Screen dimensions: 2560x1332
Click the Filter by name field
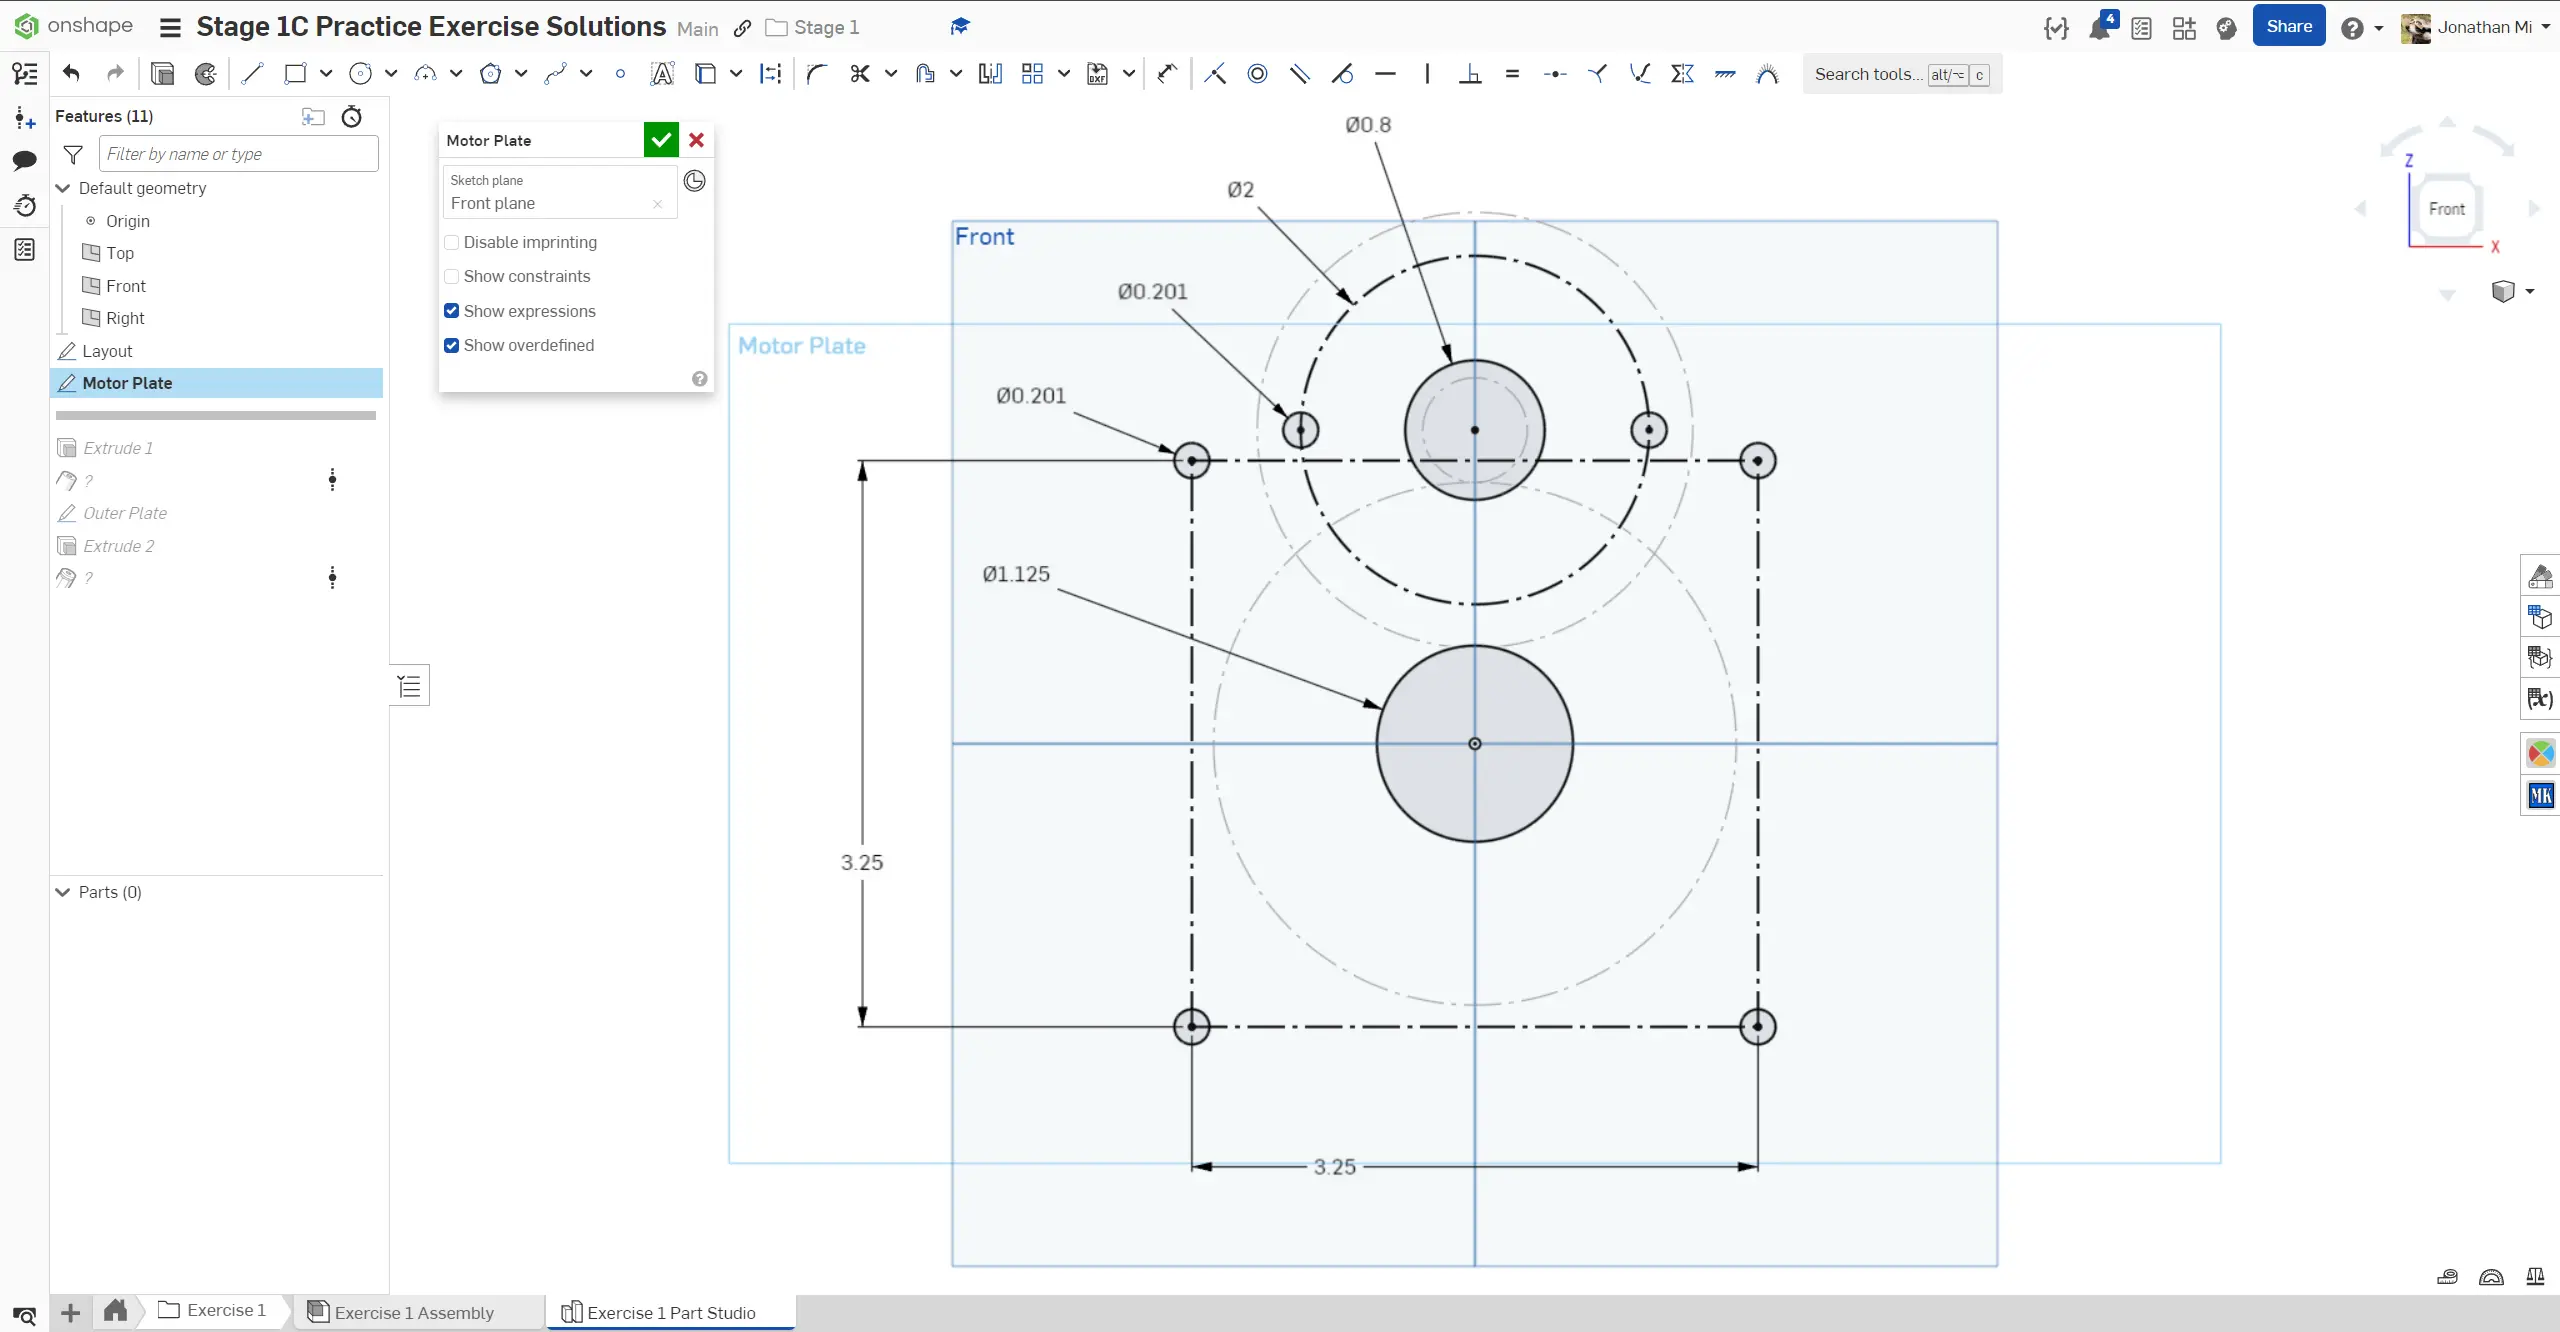(x=238, y=154)
